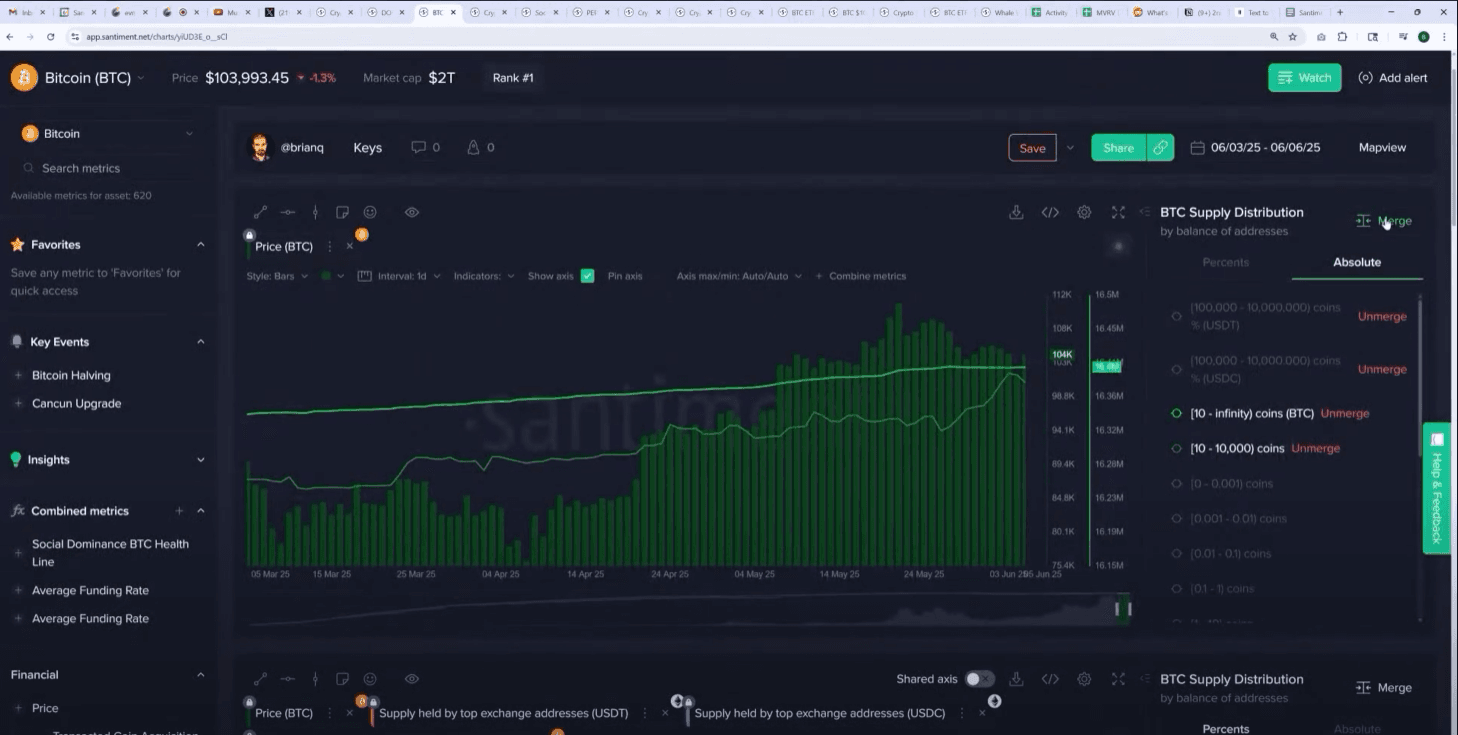
Task: Click the sticky note annotation tool
Action: click(x=342, y=212)
